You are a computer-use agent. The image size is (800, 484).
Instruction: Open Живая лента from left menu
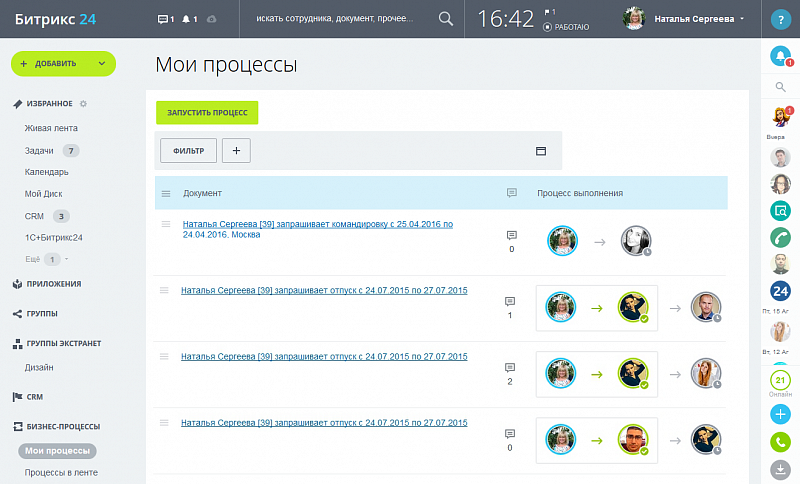pos(51,128)
